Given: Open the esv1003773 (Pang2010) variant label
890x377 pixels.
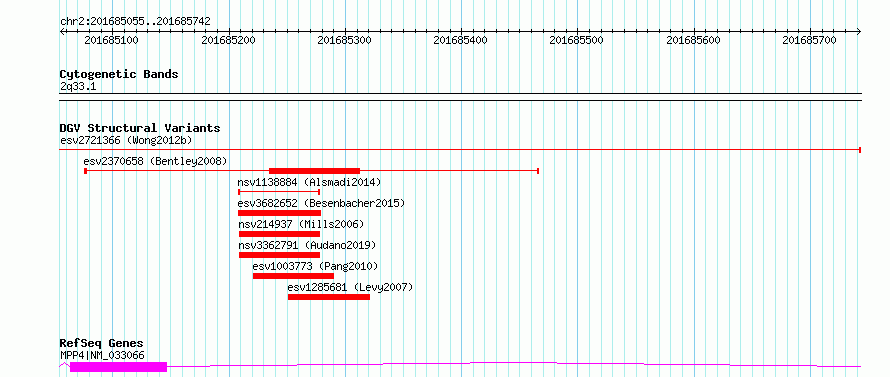Looking at the screenshot, I should click(x=315, y=266).
